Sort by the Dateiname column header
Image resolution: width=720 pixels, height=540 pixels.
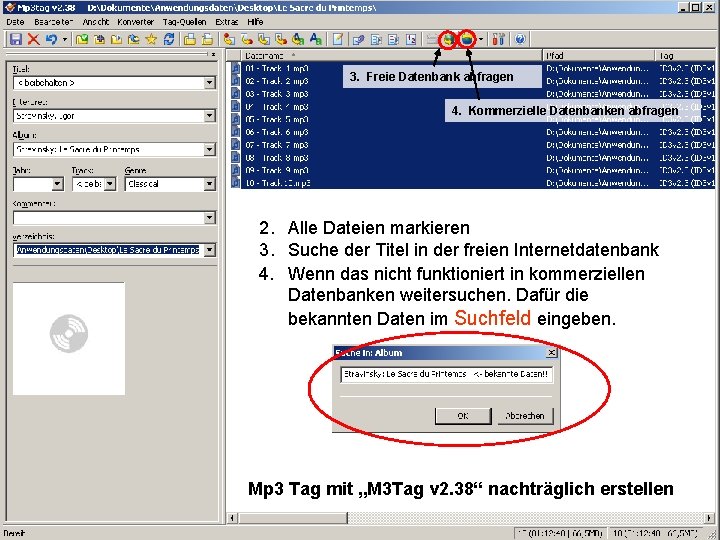392,56
